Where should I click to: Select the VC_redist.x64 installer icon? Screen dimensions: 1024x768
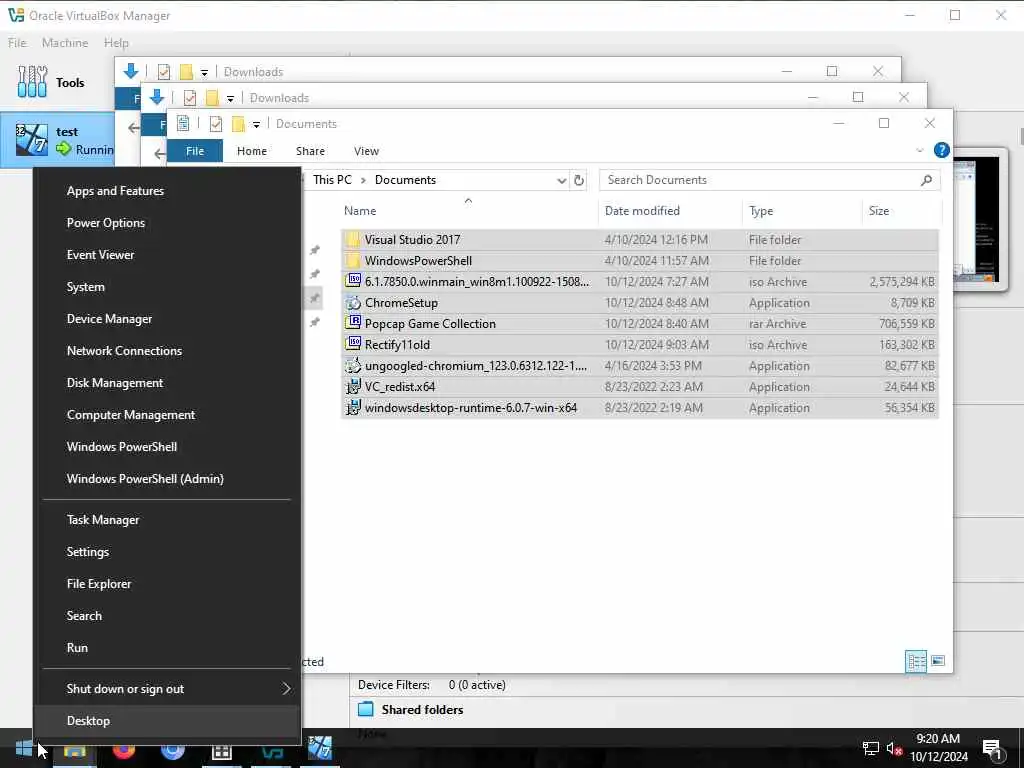click(353, 386)
